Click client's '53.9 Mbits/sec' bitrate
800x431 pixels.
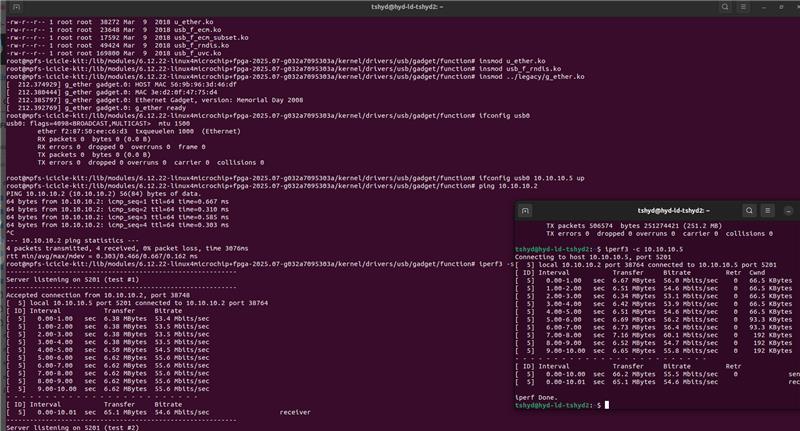[690, 304]
